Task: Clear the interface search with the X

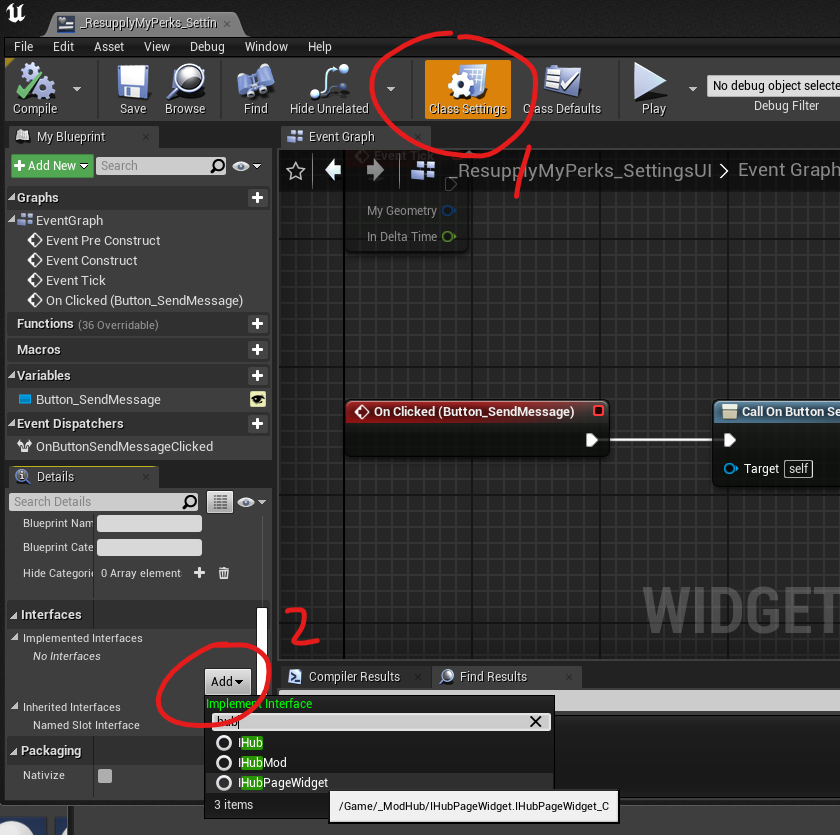Action: point(535,721)
